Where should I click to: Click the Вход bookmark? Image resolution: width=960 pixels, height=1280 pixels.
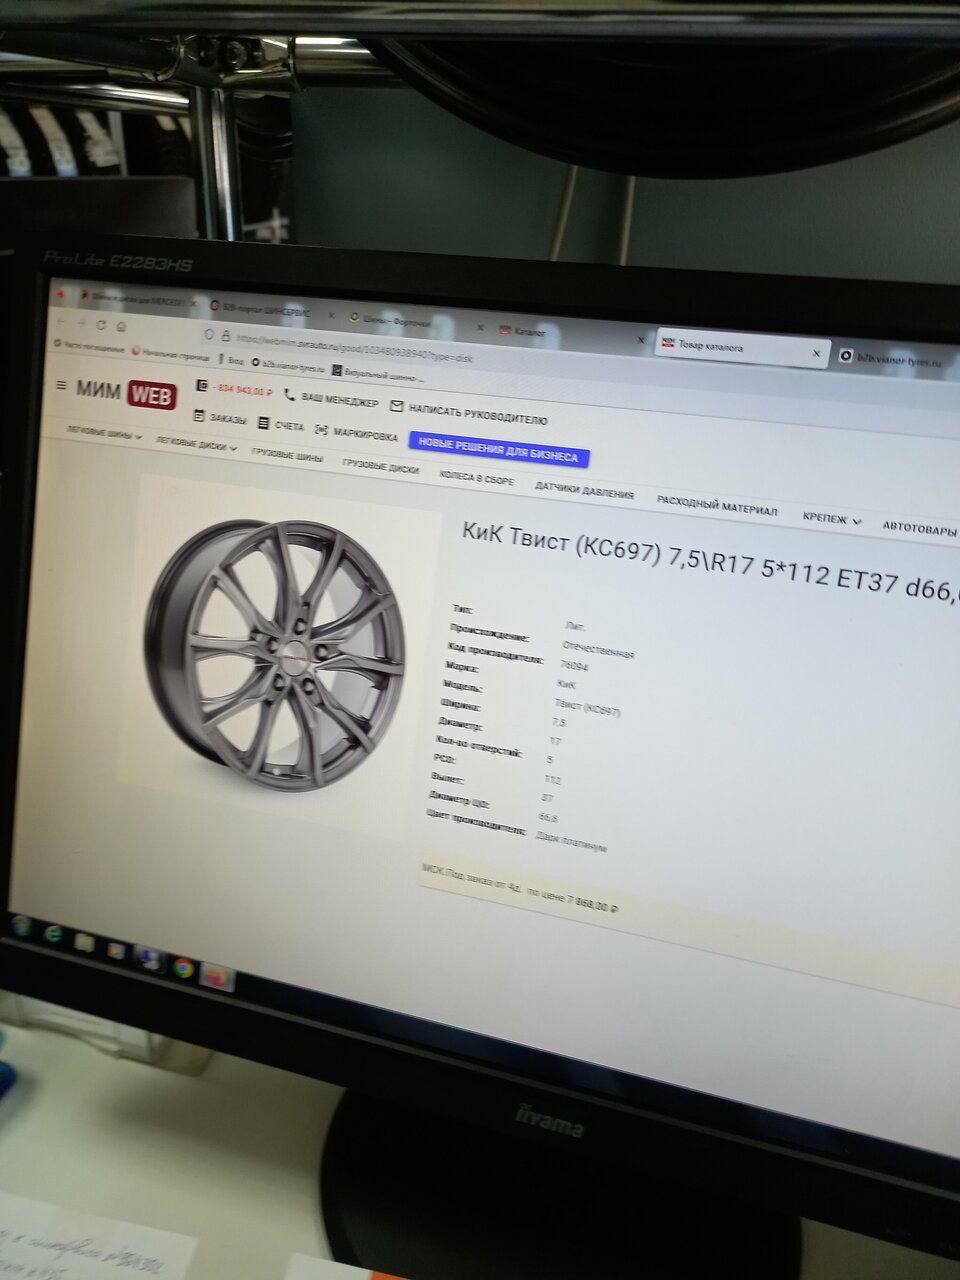(231, 360)
